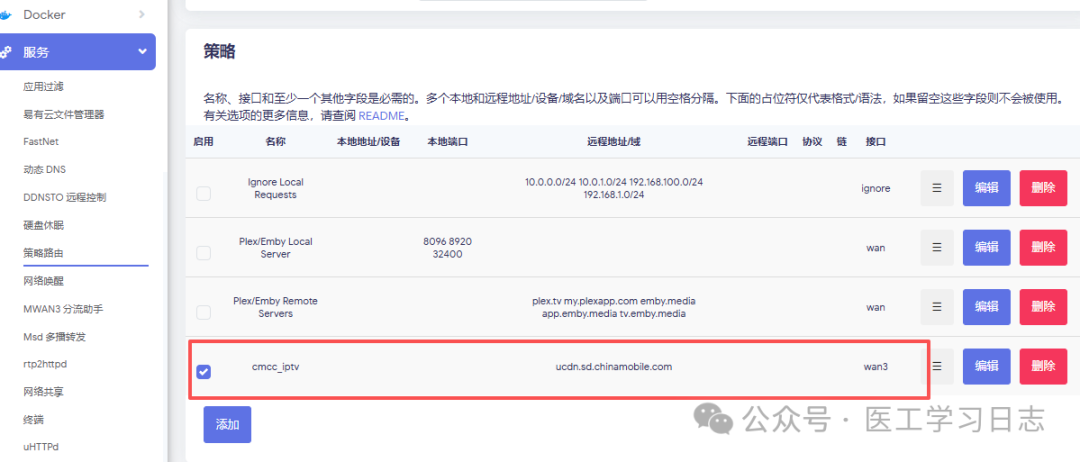1080x462 pixels.
Task: Click drag handle icon for Ignore Local Requests
Action: pyautogui.click(x=936, y=188)
